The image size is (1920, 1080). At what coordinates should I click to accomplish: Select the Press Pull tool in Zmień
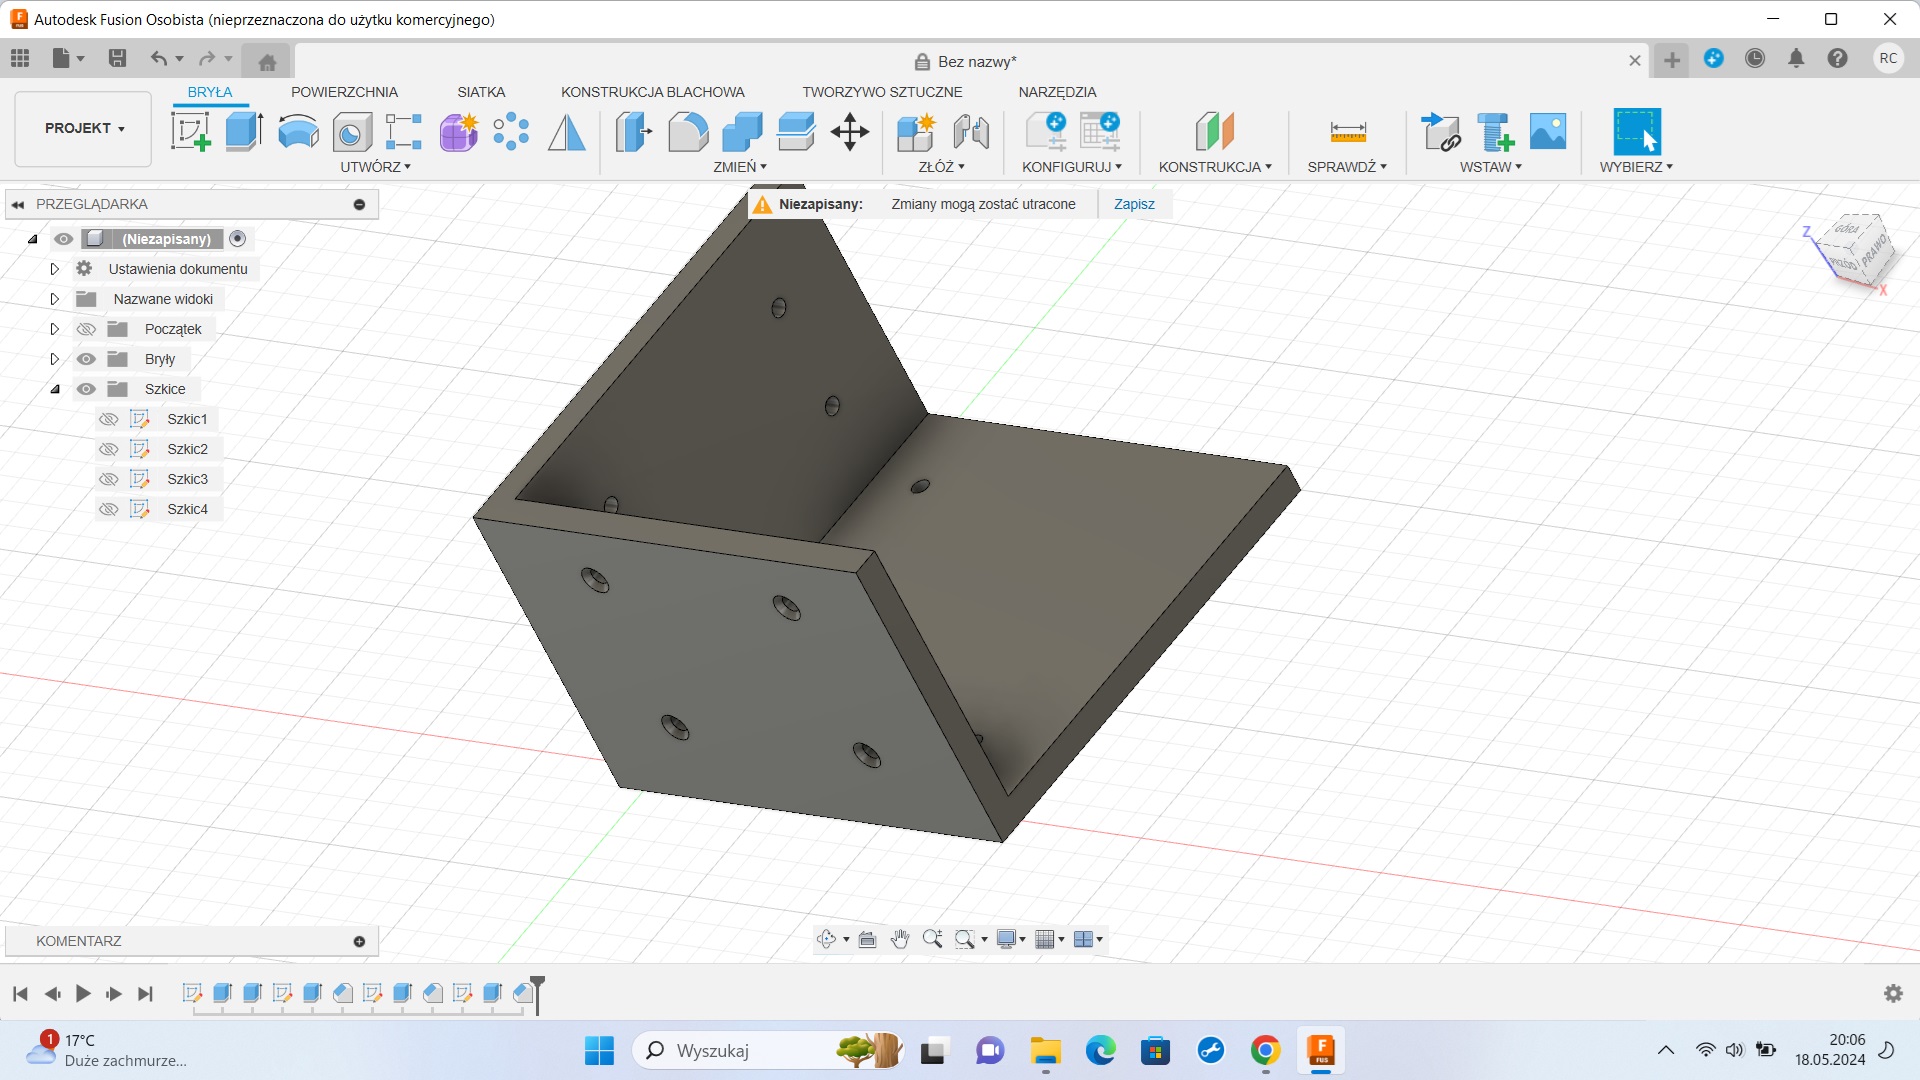point(632,131)
